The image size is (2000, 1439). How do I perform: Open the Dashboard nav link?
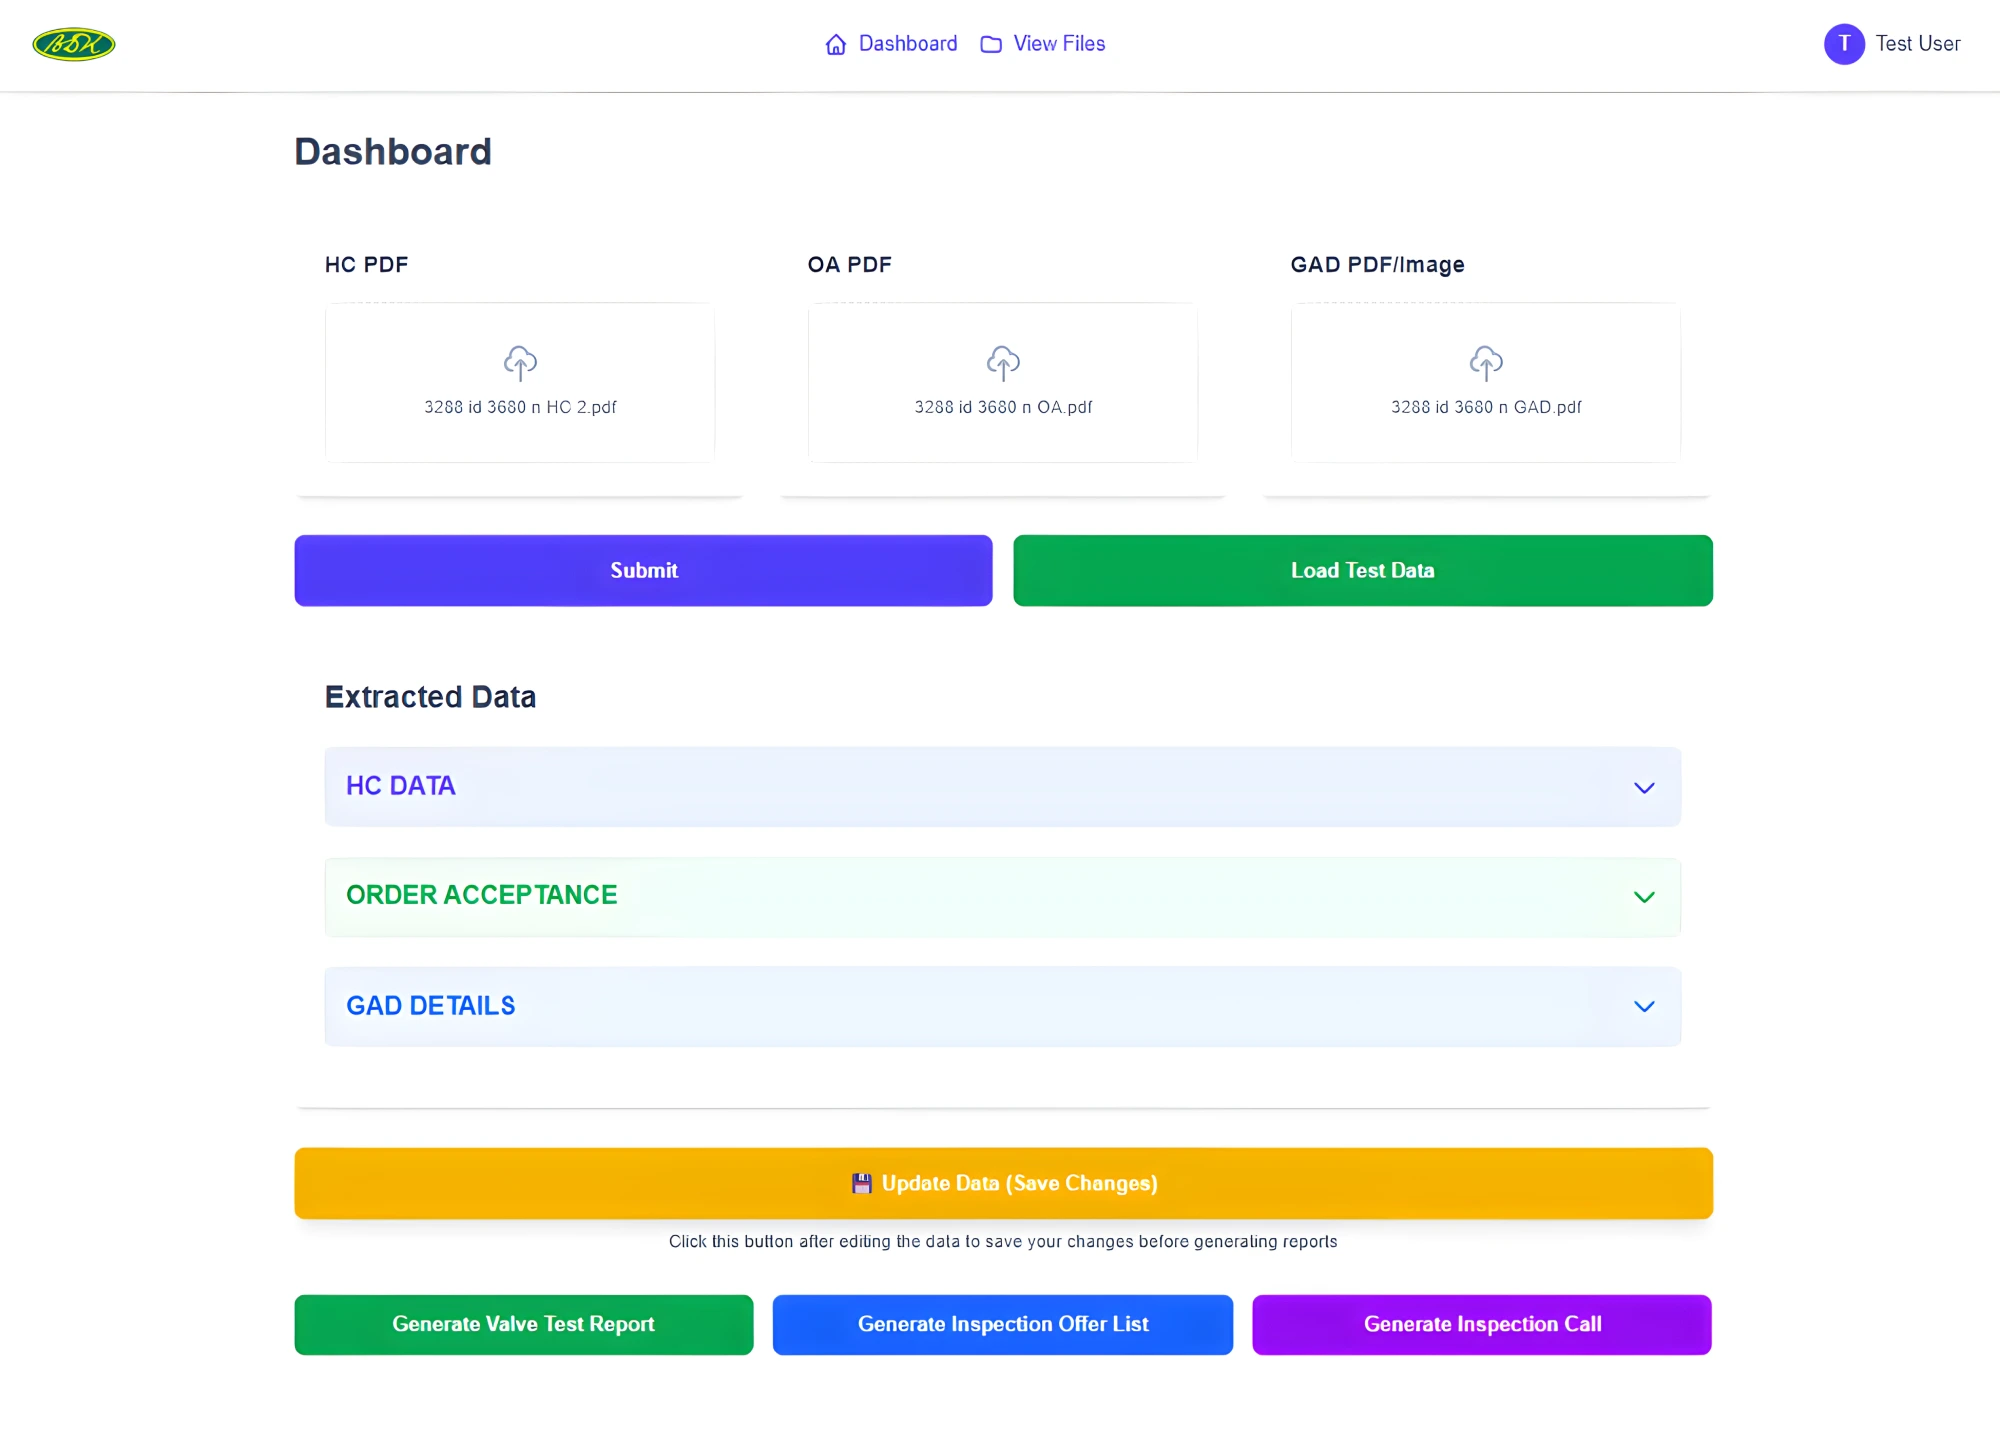907,44
